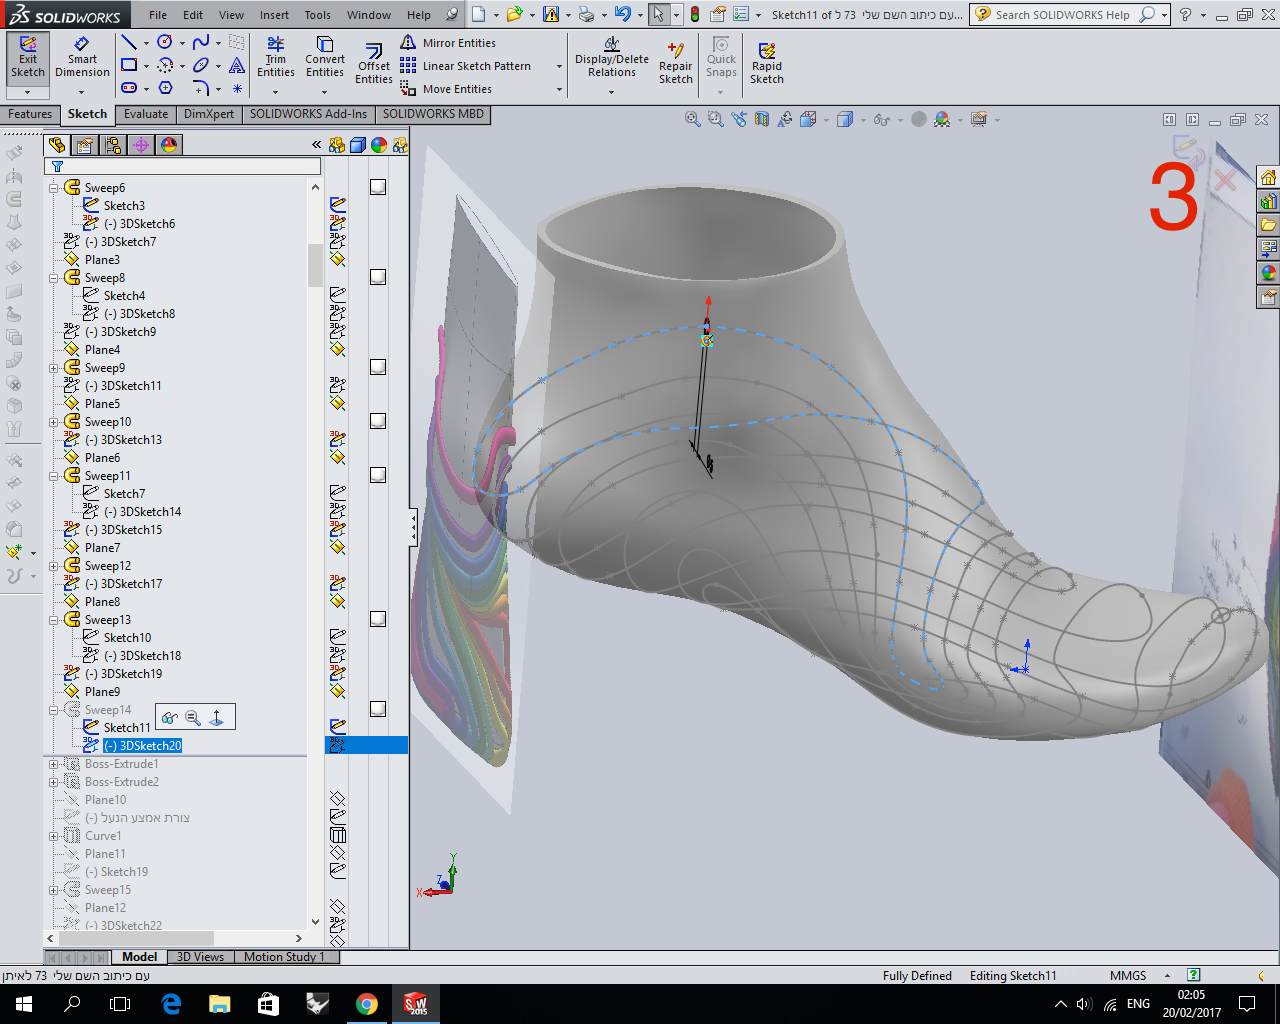Open Display Style cube icon

pos(845,119)
